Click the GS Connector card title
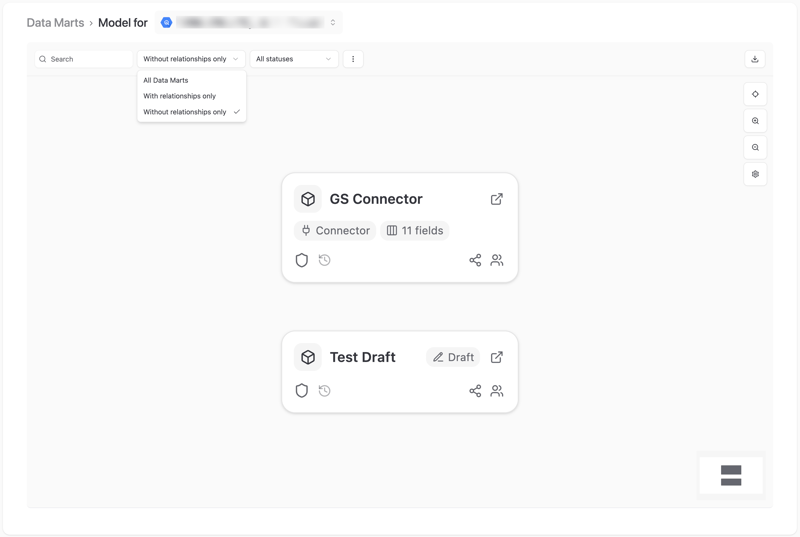This screenshot has width=800, height=537. (x=376, y=199)
